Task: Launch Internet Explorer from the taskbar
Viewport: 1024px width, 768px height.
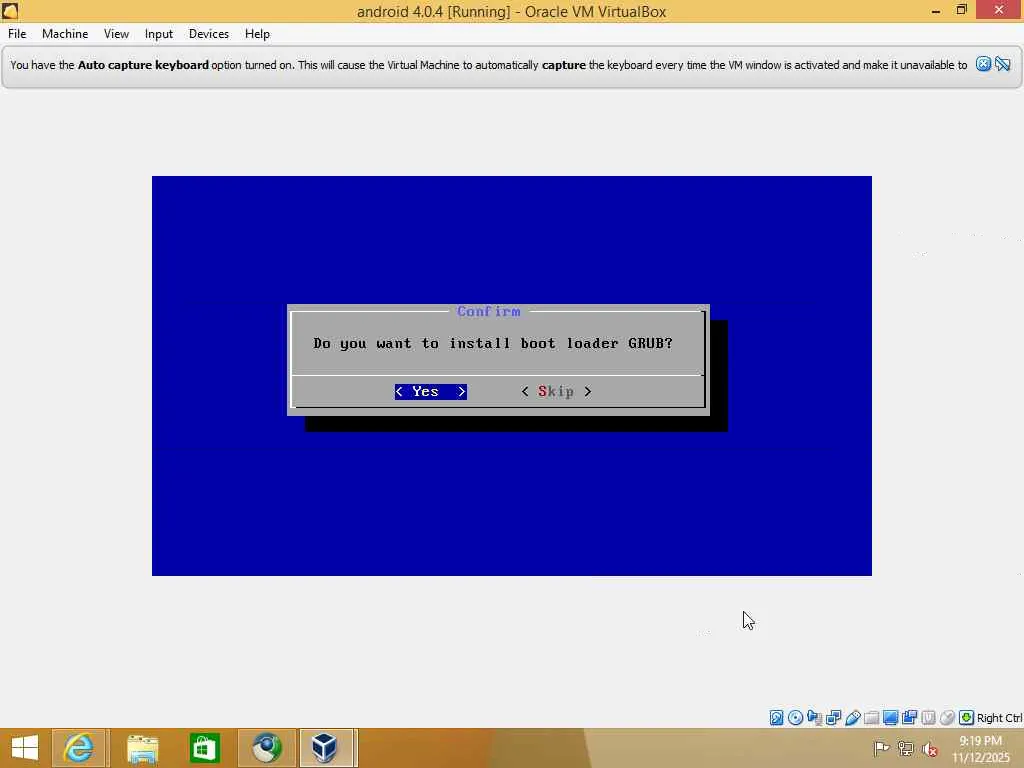Action: click(79, 748)
